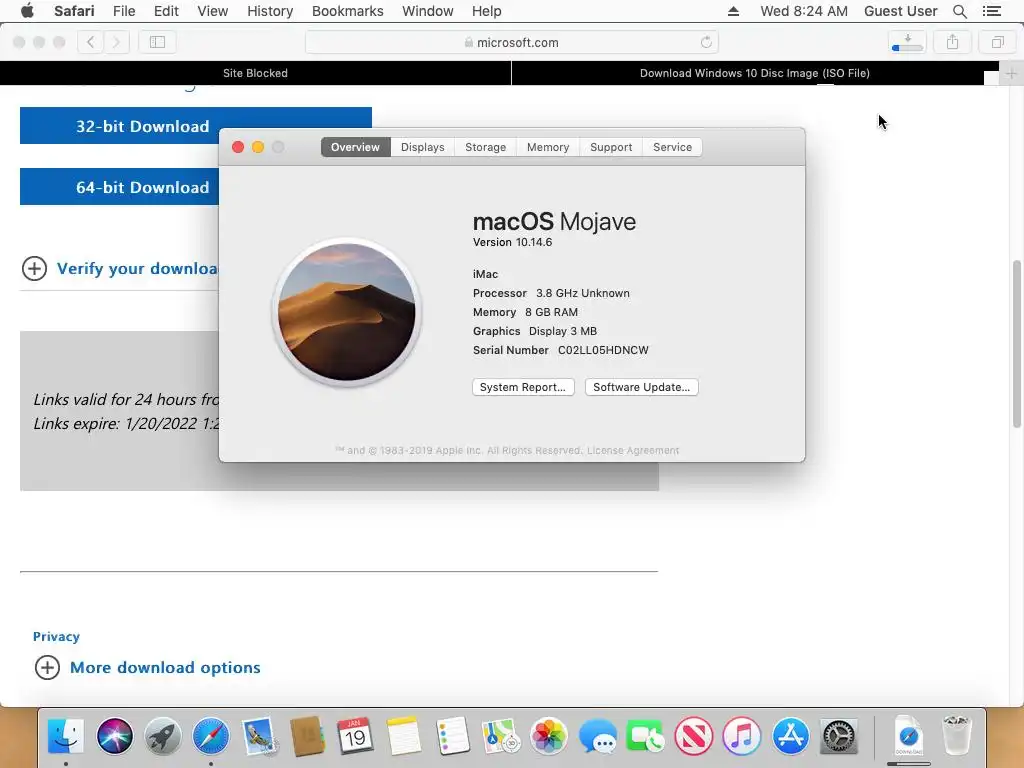Select the Overview tab in About This Mac
The height and width of the screenshot is (768, 1024).
[x=355, y=147]
